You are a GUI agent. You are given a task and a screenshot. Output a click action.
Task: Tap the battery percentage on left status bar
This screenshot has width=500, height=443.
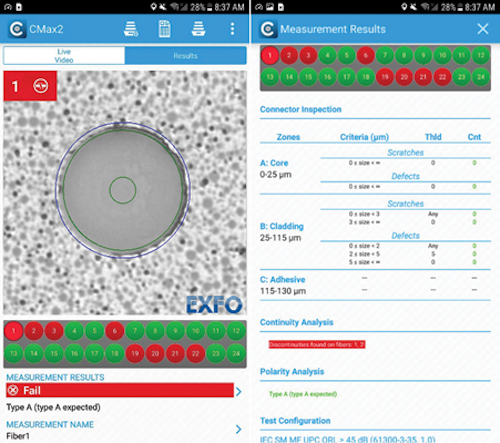point(198,7)
